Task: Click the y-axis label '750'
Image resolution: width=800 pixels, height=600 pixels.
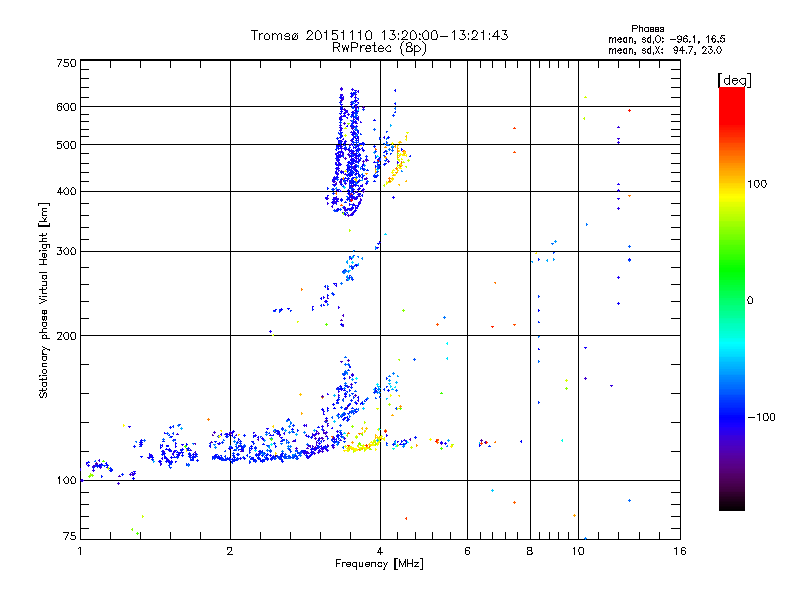Action: 66,63
